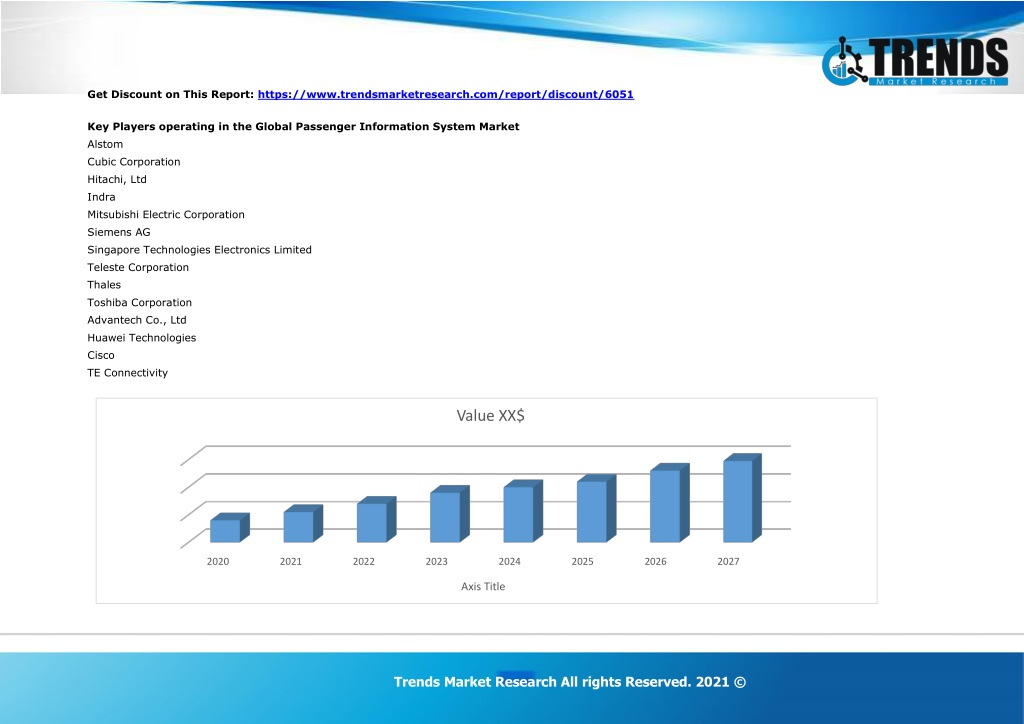1024x724 pixels.
Task: Click the 'Axis Title' label under the chart
Action: 483,587
